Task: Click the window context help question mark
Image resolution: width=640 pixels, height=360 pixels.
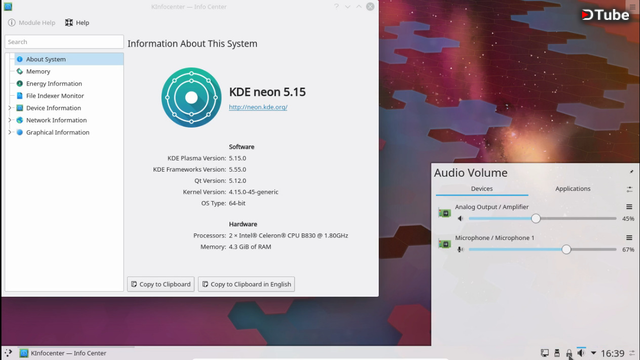Action: [x=336, y=7]
